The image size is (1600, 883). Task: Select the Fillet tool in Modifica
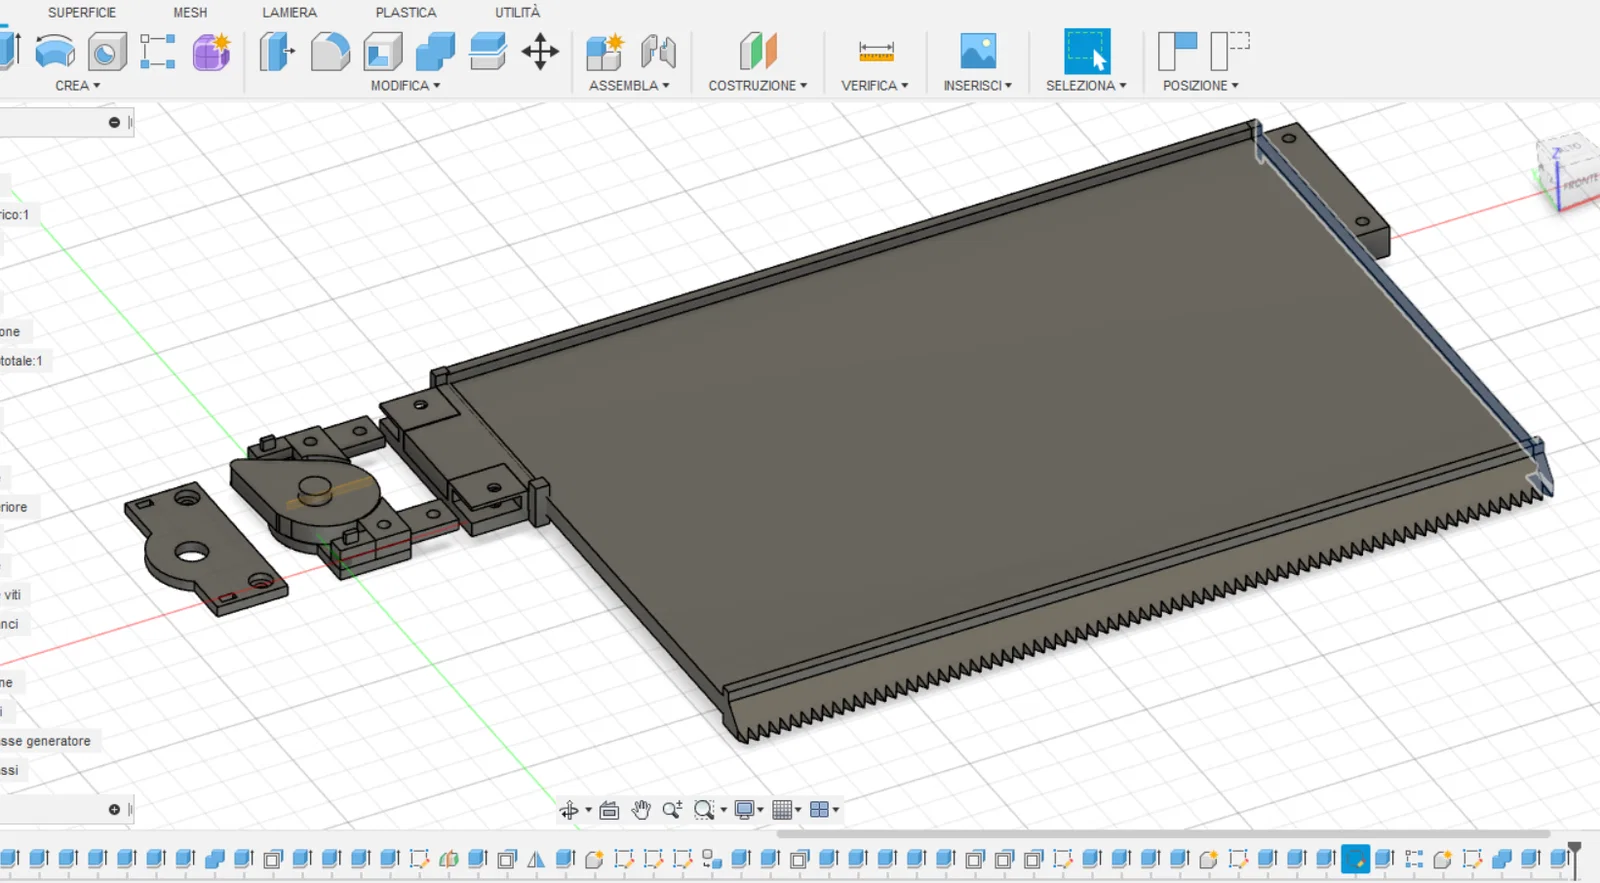(x=330, y=51)
